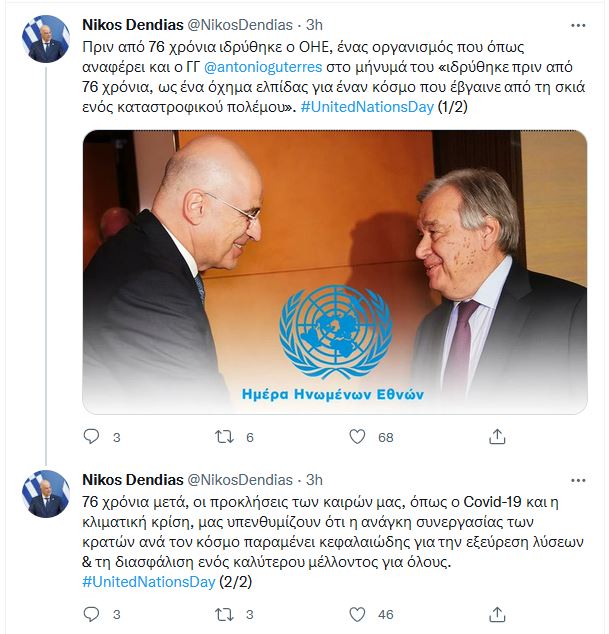Open Nikos Dendias profile from first tweet name
The image size is (609, 634).
[133, 25]
